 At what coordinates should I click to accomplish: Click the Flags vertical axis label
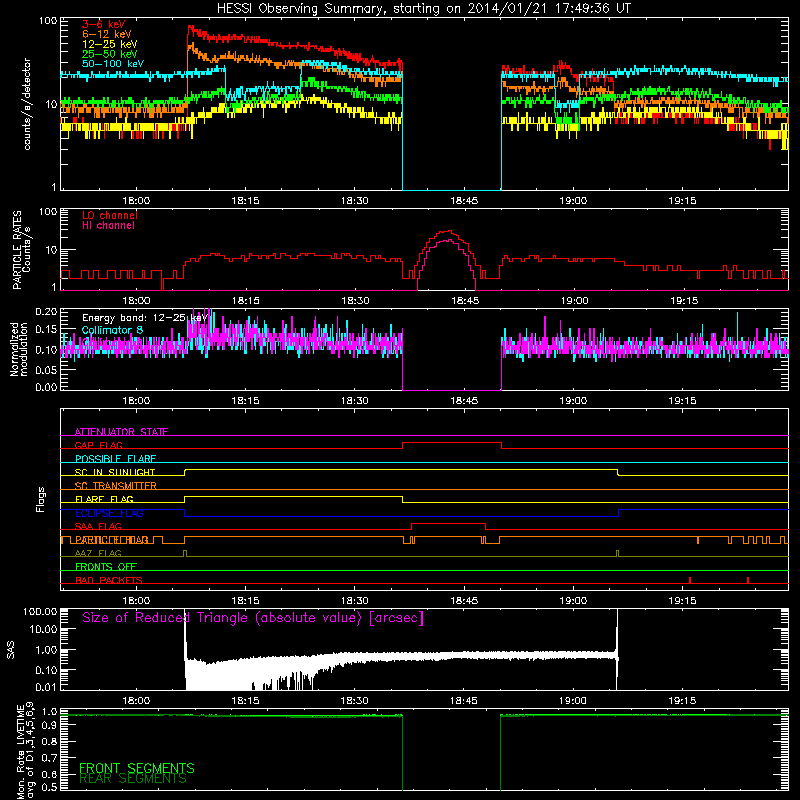point(41,499)
